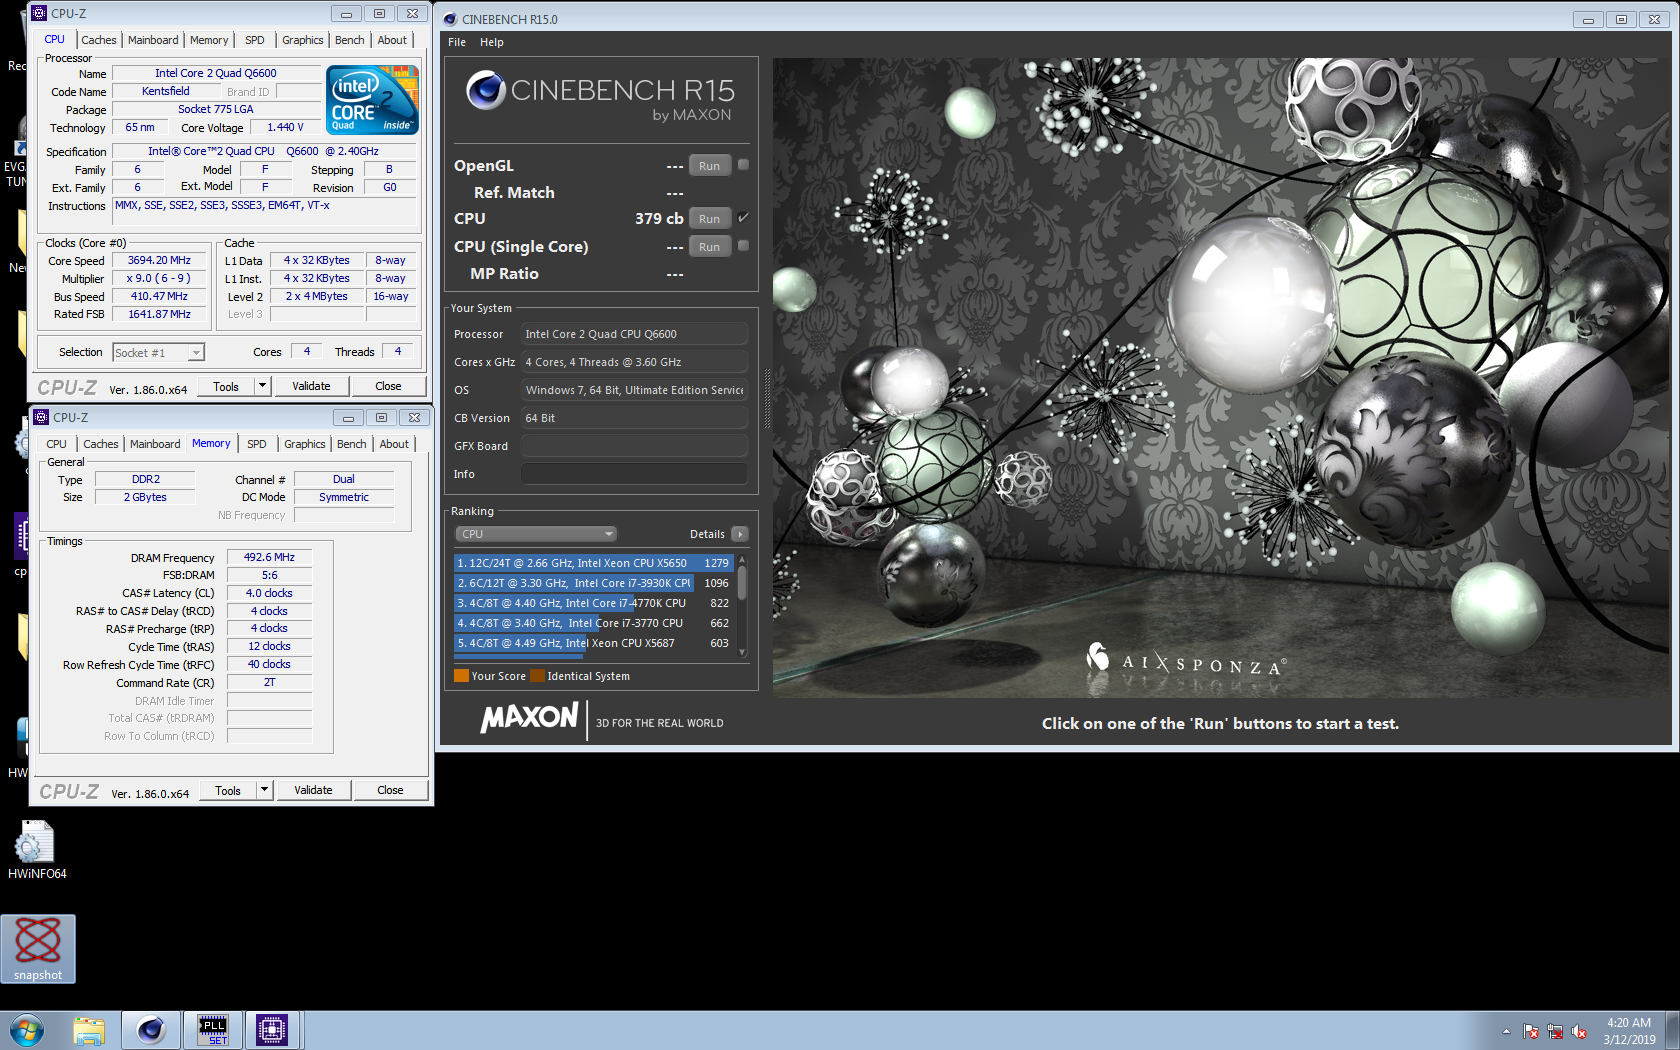The width and height of the screenshot is (1680, 1050).
Task: Click Tools button in lower CPU-Z
Action: (228, 790)
